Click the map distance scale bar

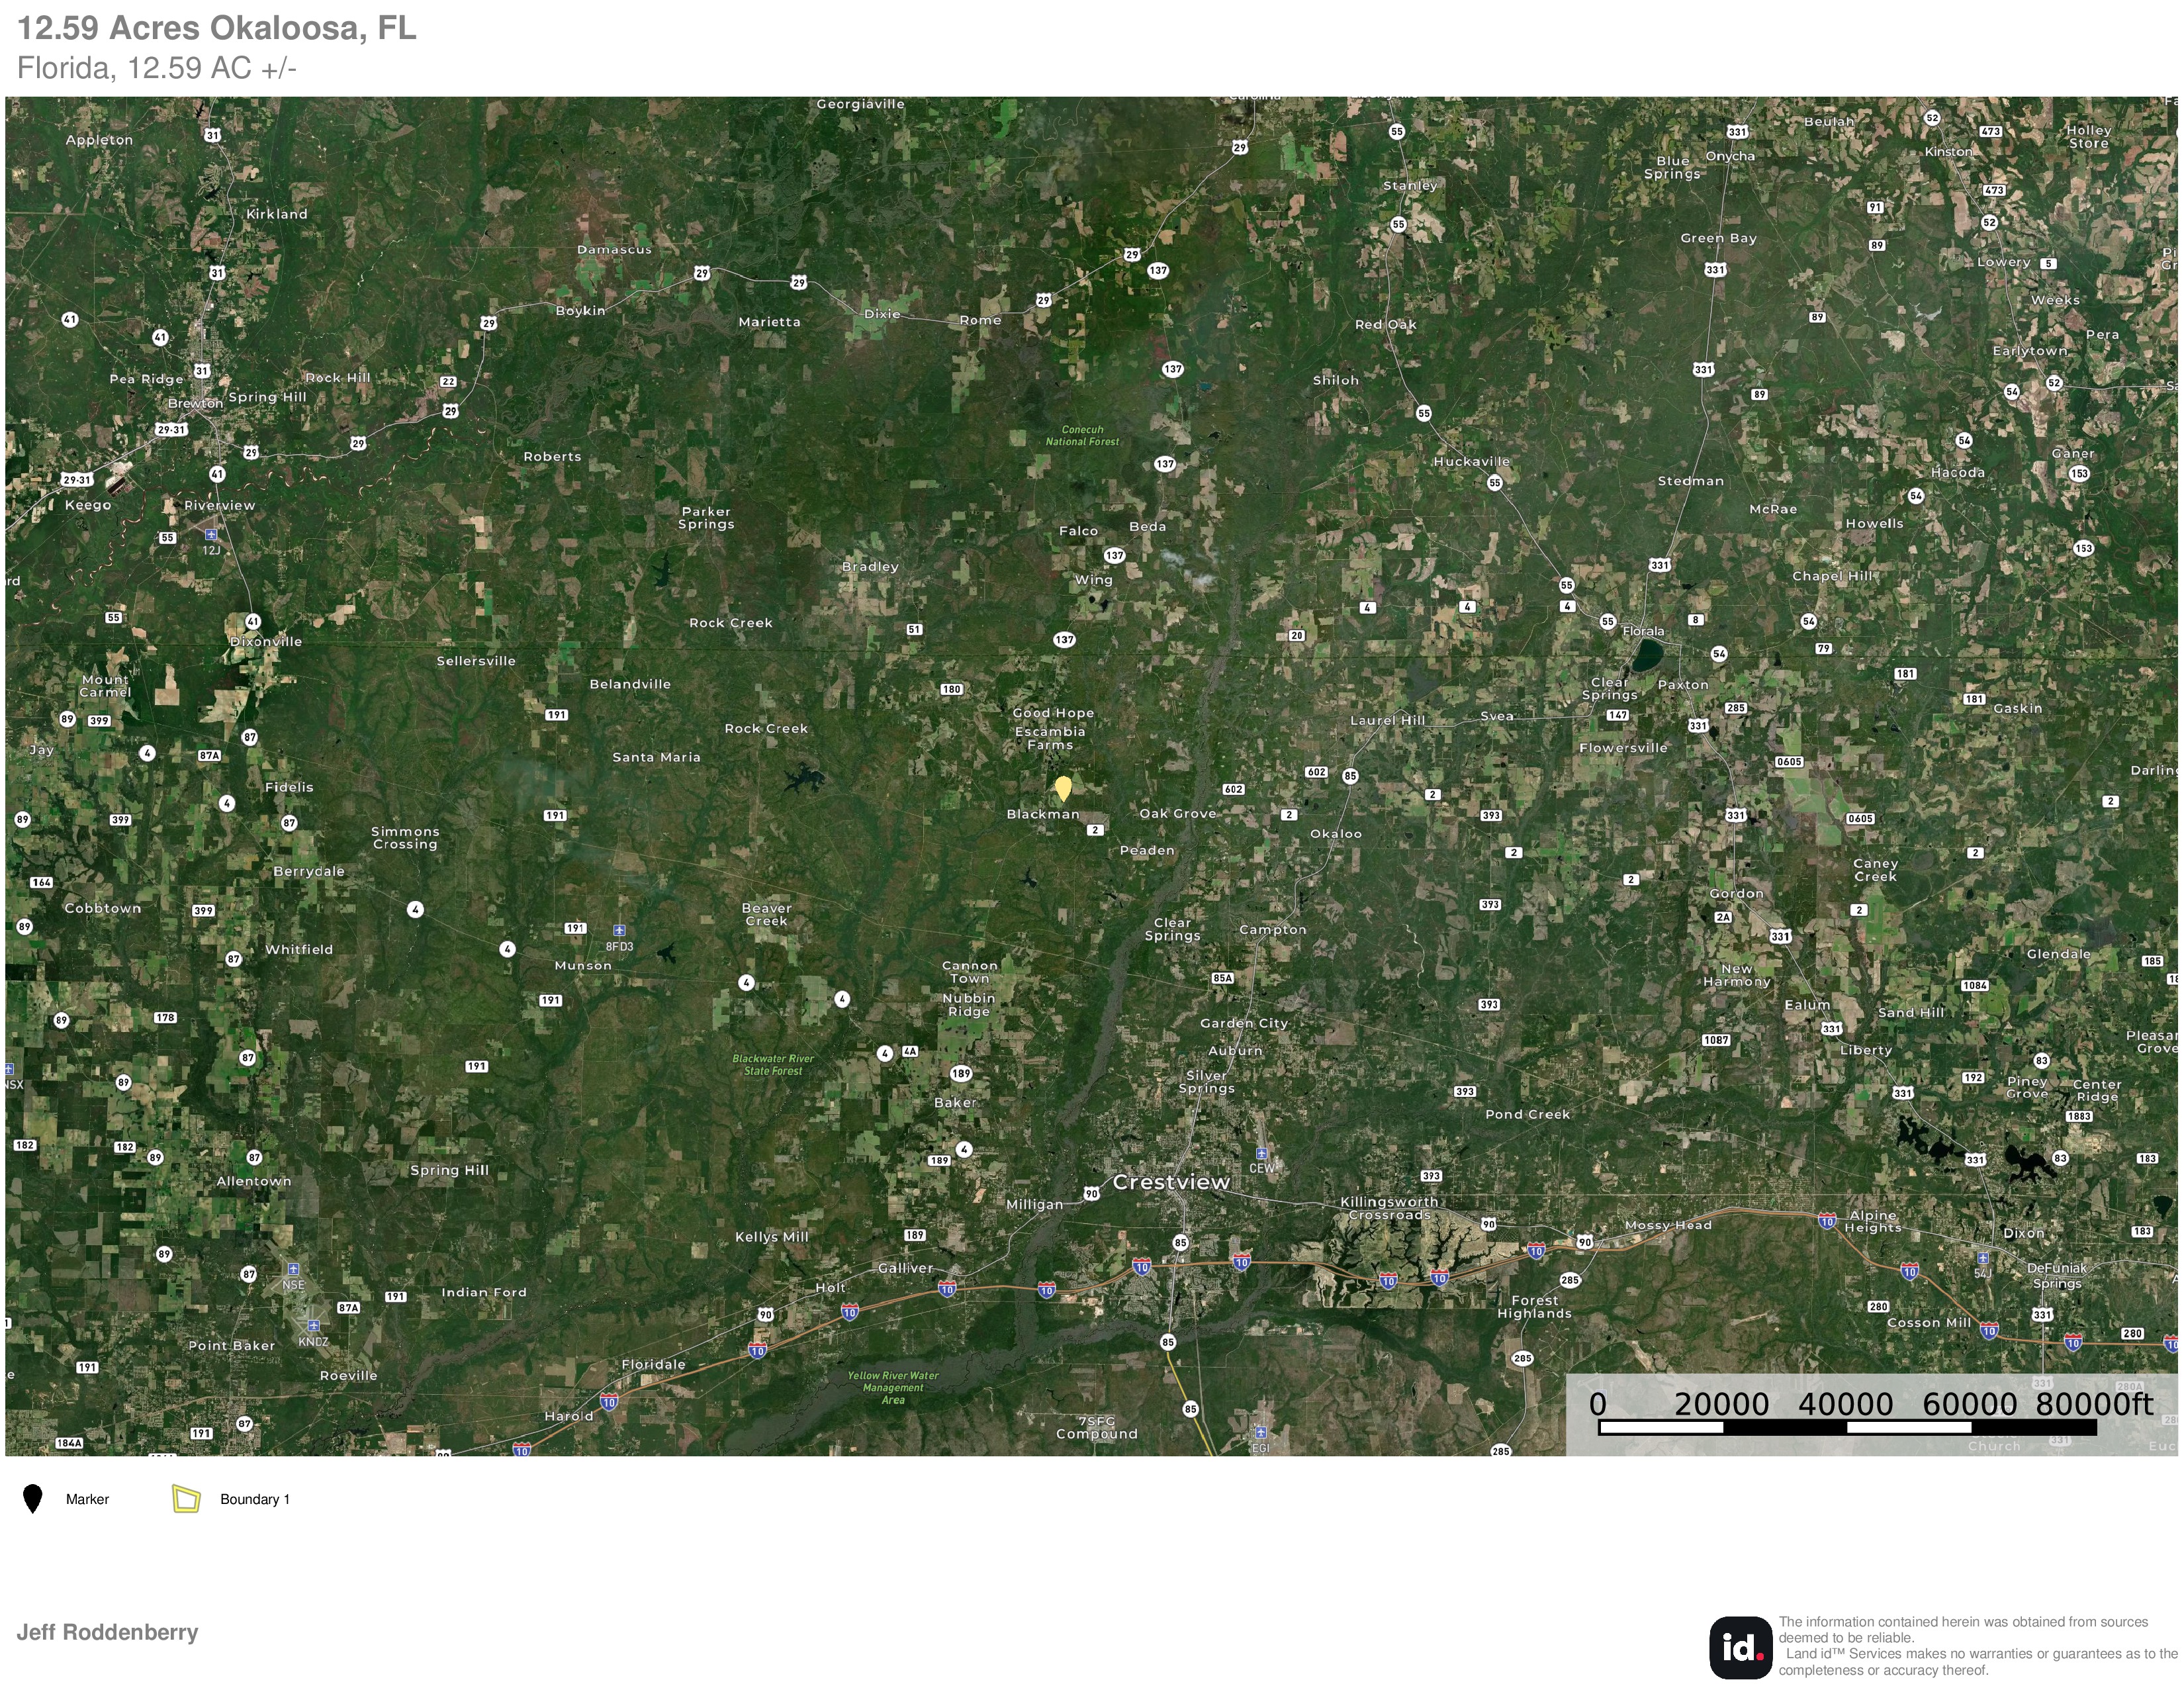coord(1846,1428)
